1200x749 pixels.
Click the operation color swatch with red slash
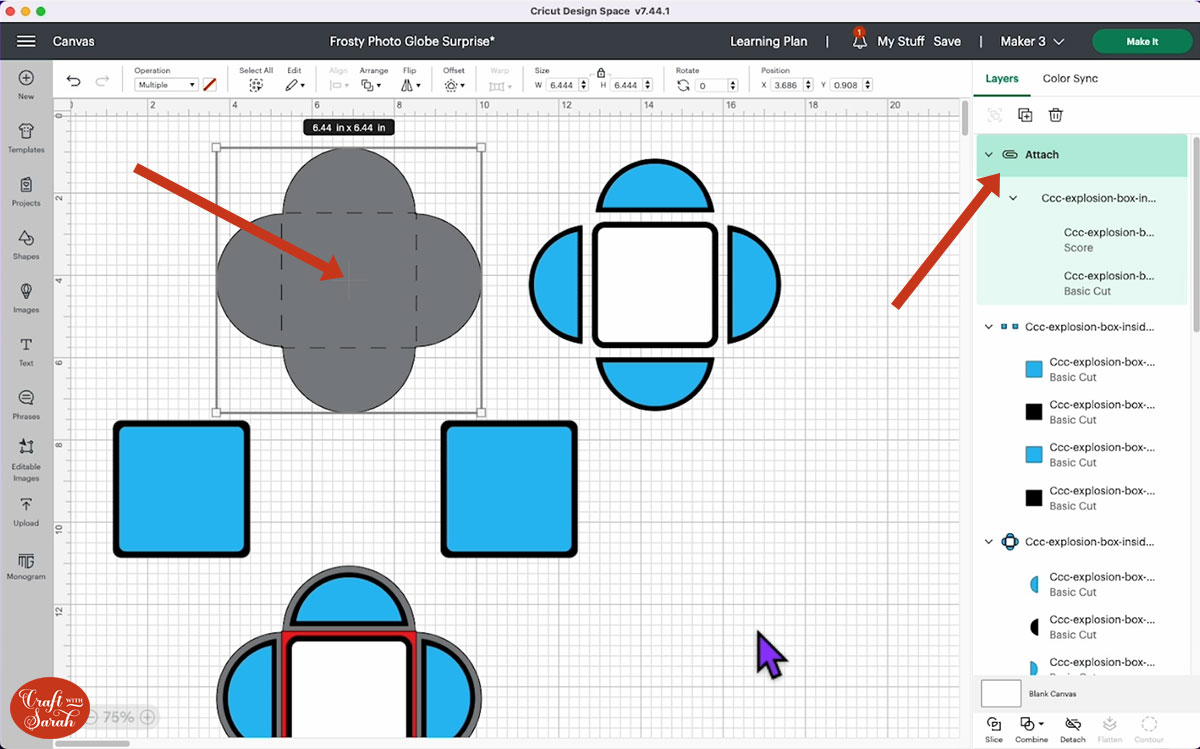pyautogui.click(x=209, y=85)
